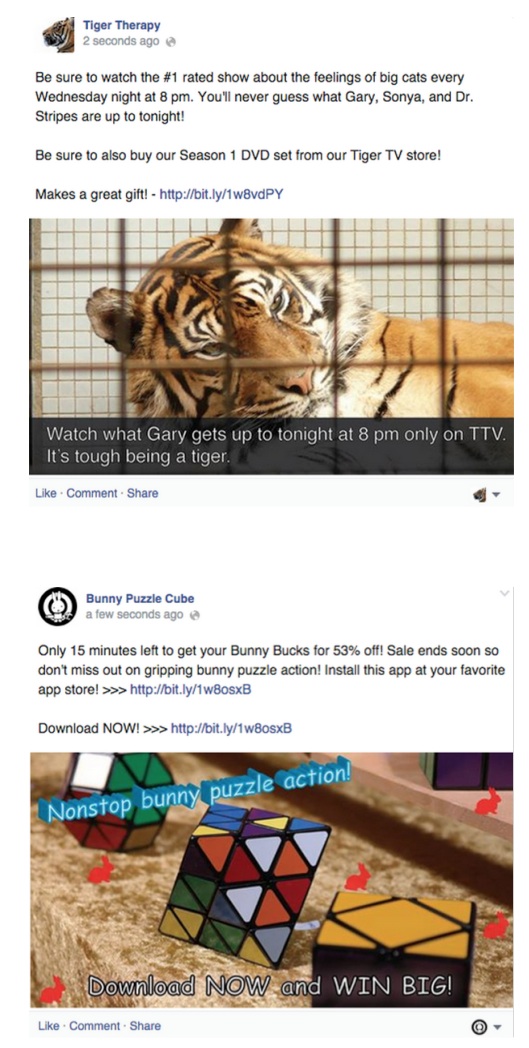
Task: Comment on the Tiger Therapy post
Action: 92,493
